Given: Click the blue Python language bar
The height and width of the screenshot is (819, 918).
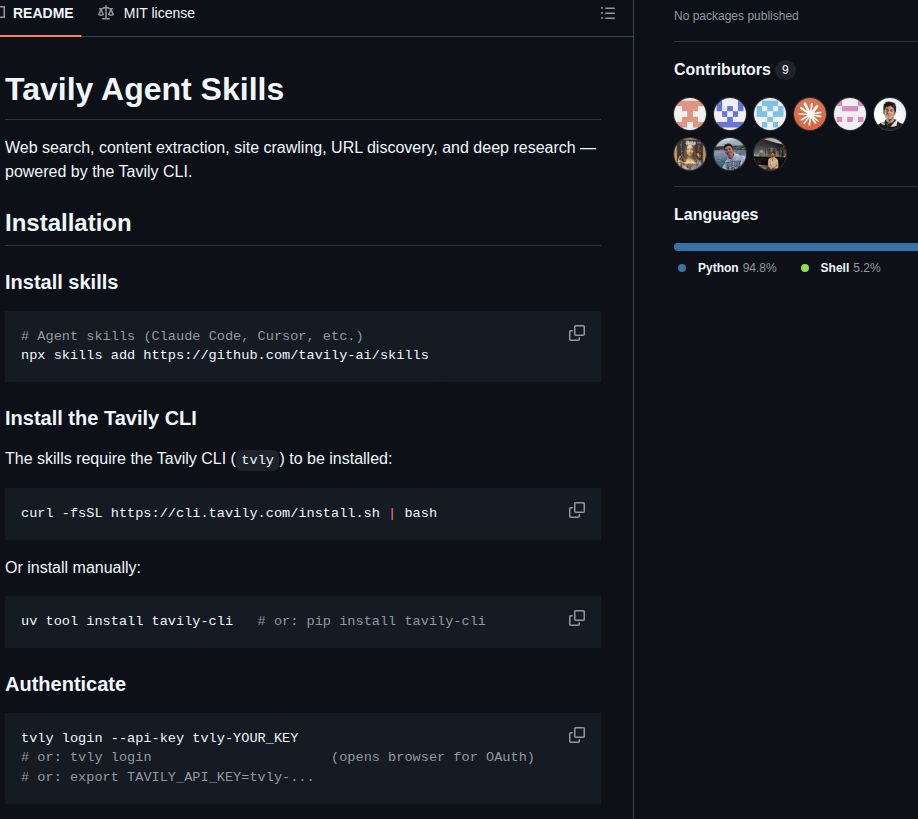Looking at the screenshot, I should pos(795,247).
